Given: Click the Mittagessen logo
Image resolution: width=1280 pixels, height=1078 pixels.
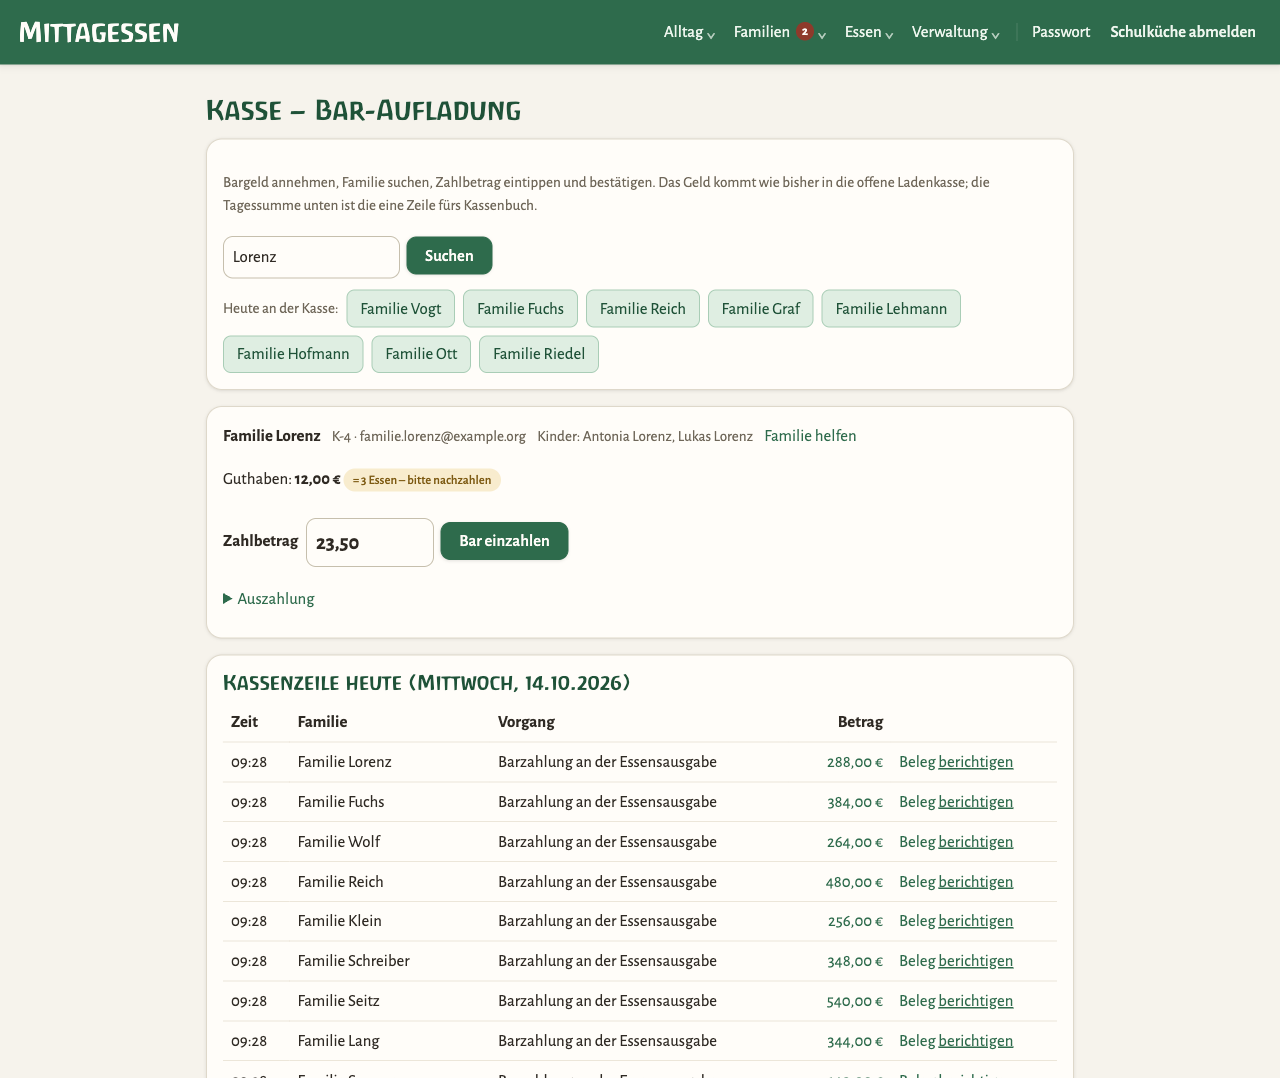Looking at the screenshot, I should [x=99, y=32].
